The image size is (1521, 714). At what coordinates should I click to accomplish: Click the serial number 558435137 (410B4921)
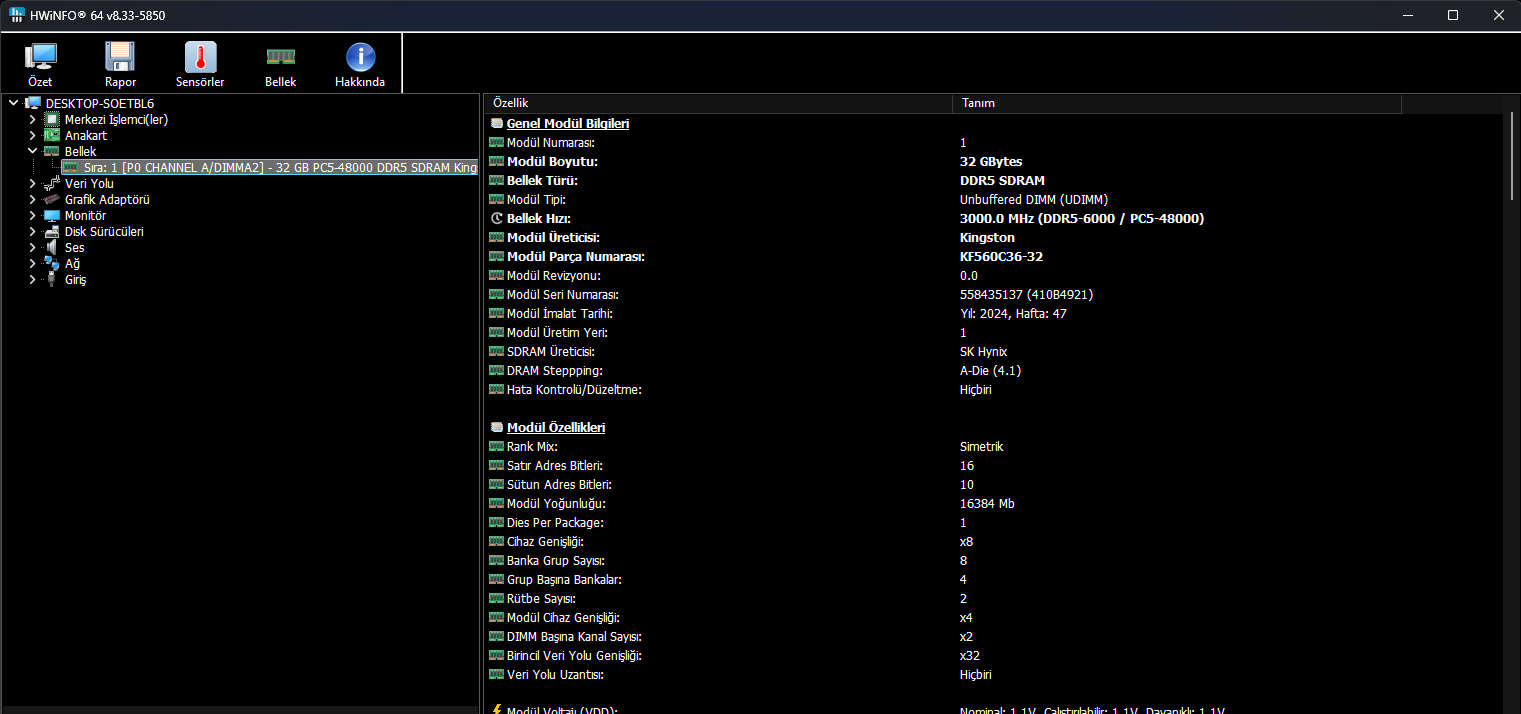[1025, 294]
